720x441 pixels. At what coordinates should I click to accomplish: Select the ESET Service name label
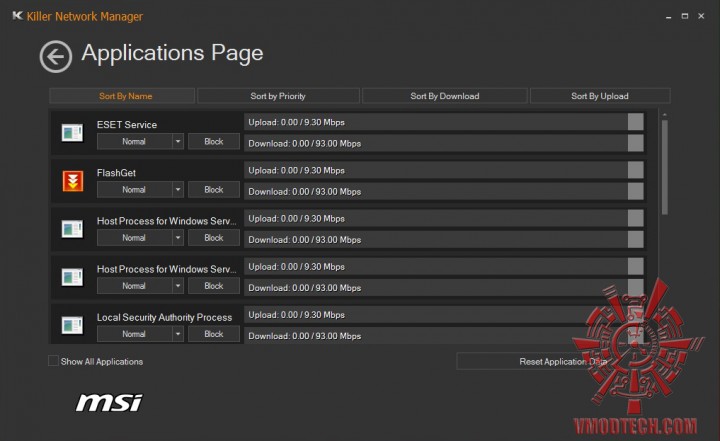click(127, 124)
